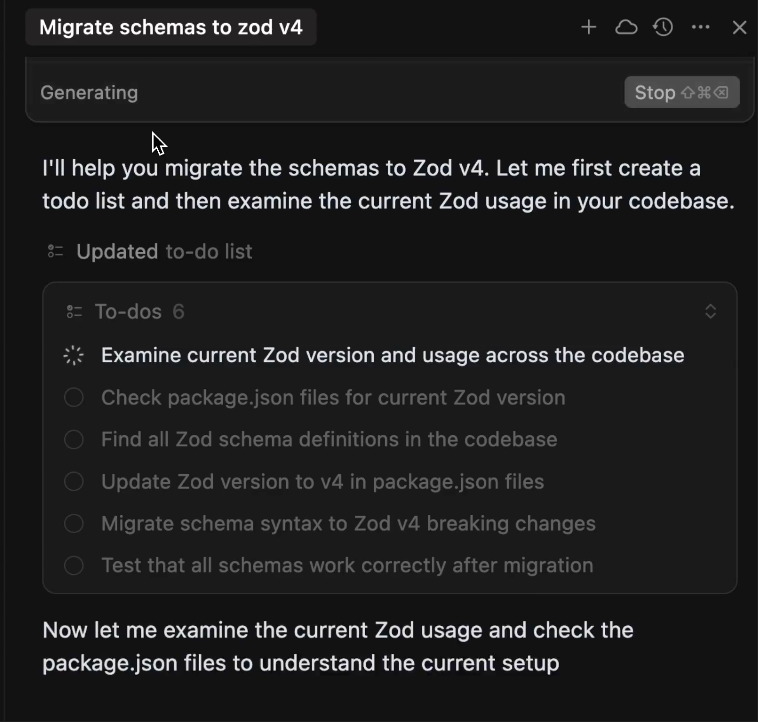Click the To-dos 6 header label
Image resolution: width=758 pixels, height=722 pixels.
coord(139,312)
